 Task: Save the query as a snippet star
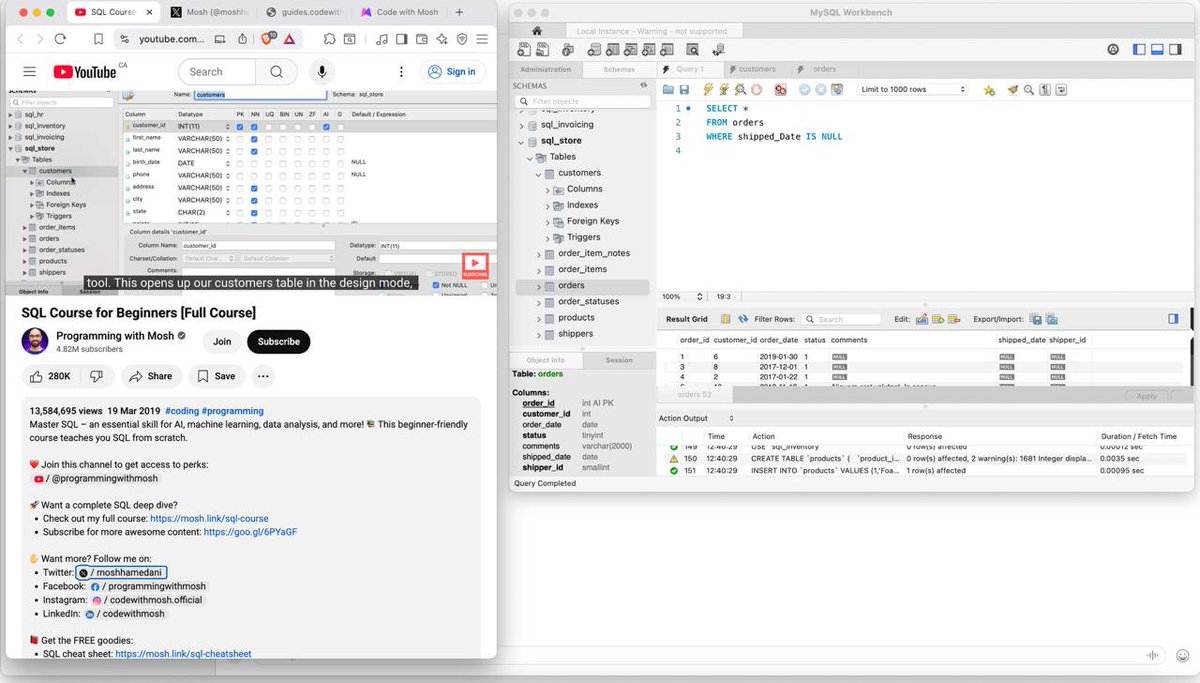coord(989,90)
